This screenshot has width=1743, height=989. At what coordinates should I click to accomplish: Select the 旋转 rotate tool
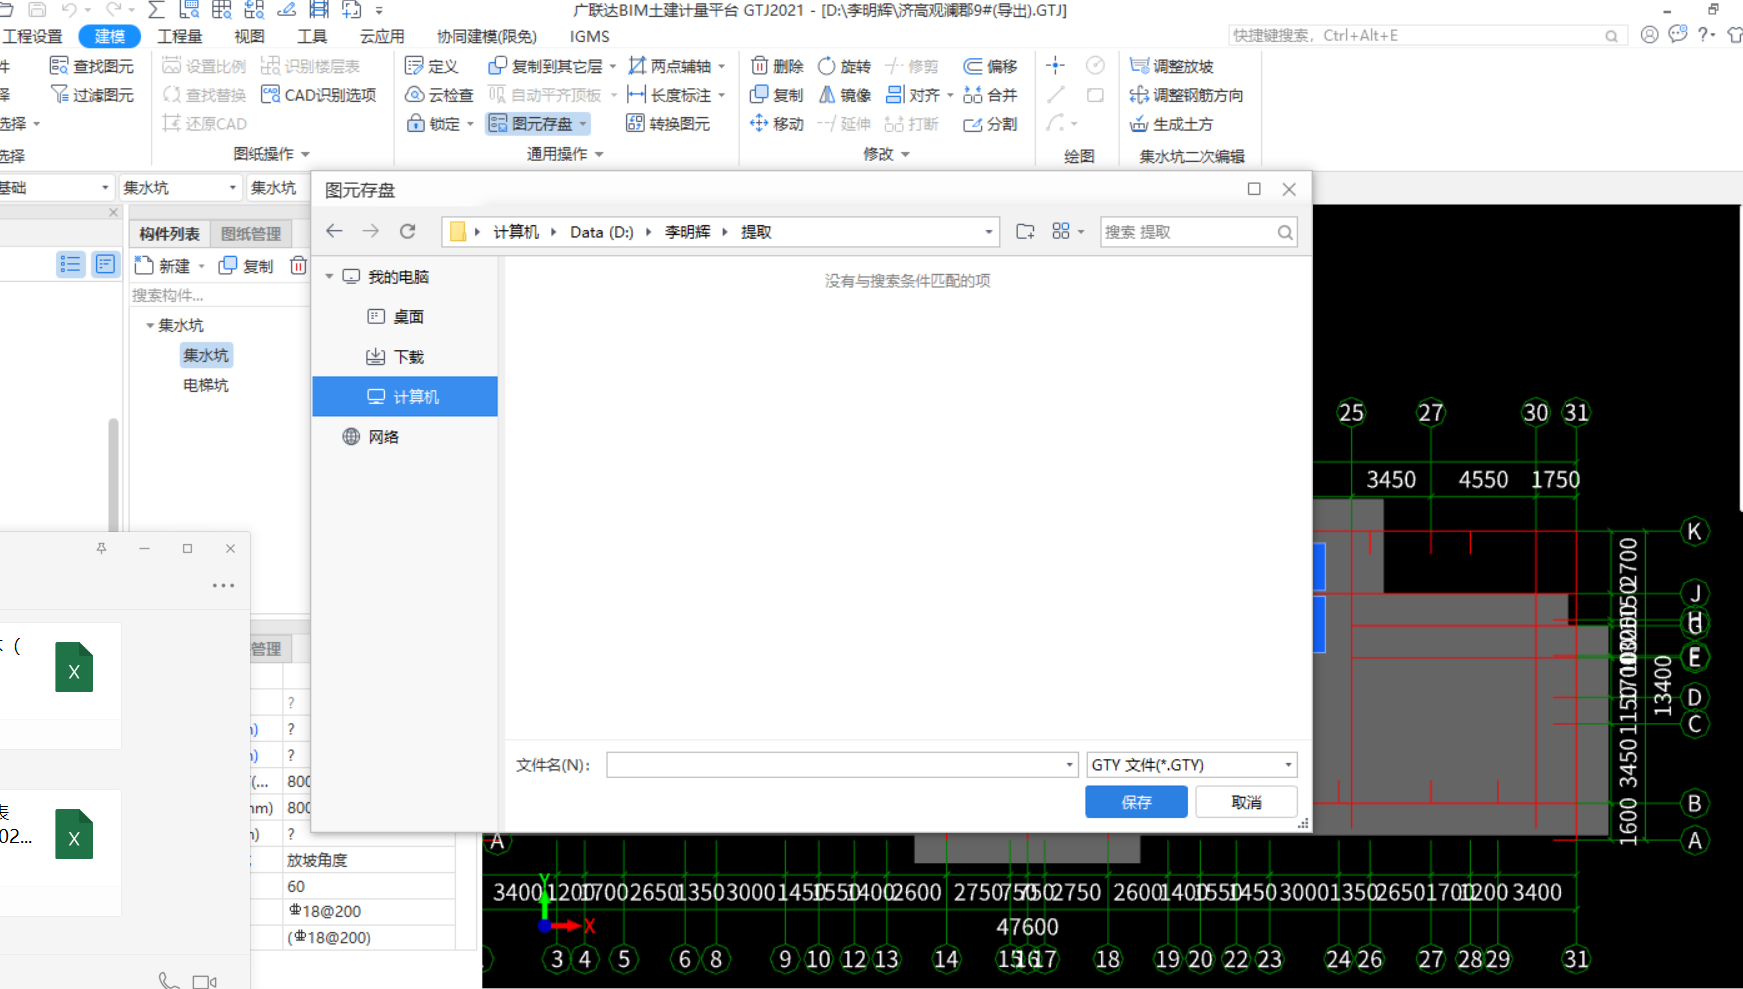pos(844,66)
